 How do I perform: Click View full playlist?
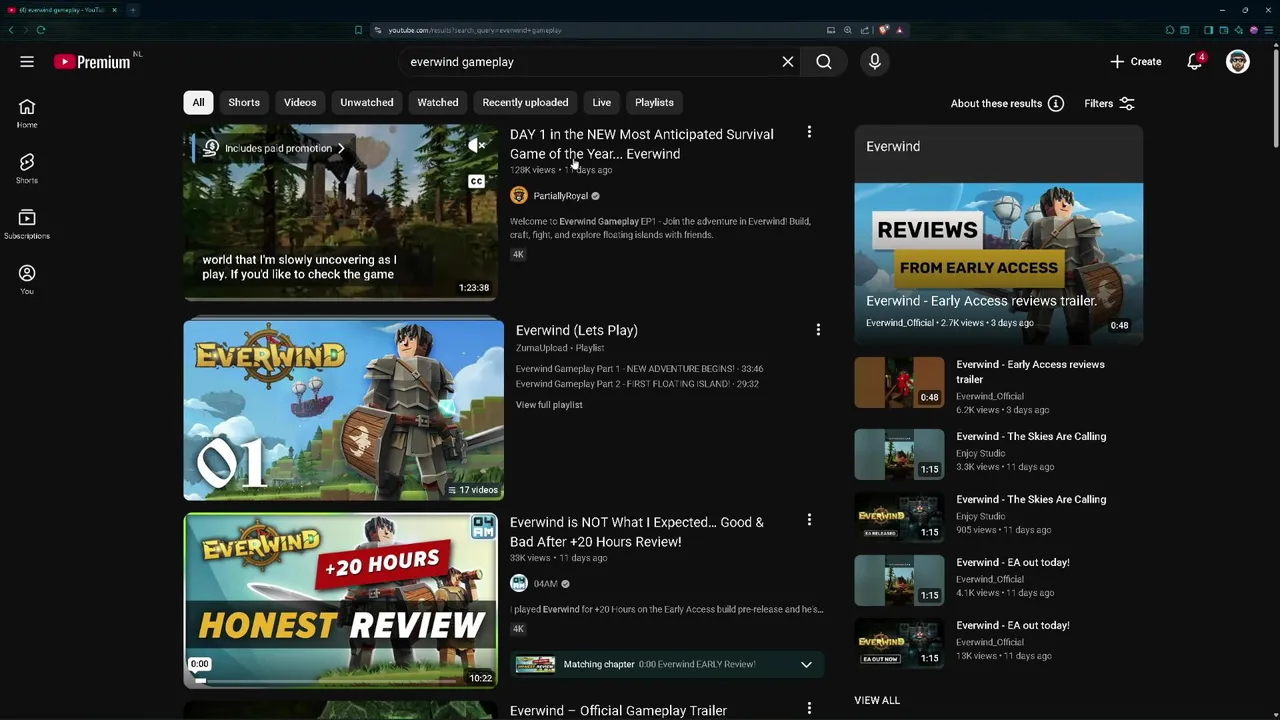[x=549, y=405]
